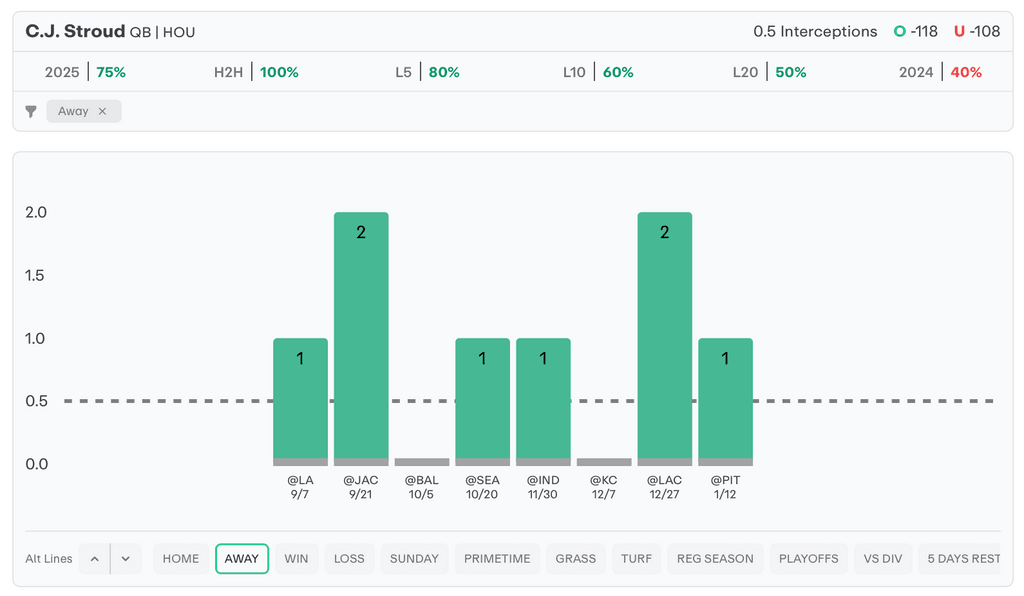Filter by SUNDAY games
Screen dimensions: 1024x596
[x=414, y=559]
